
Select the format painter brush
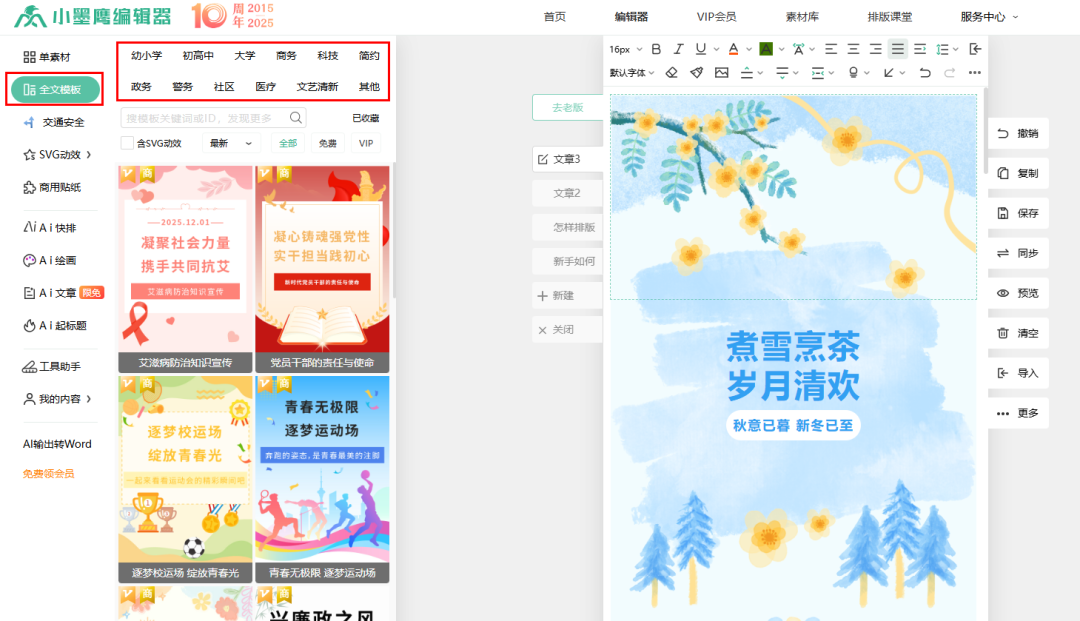click(696, 73)
